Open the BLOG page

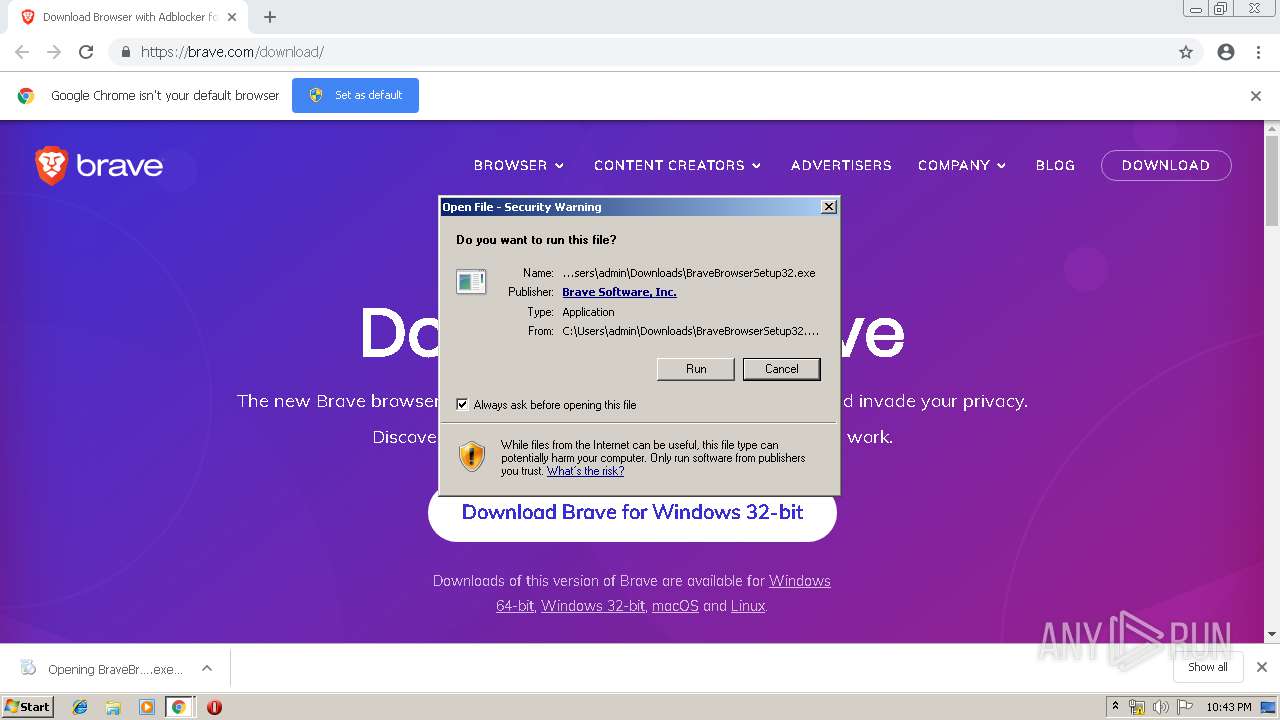[x=1055, y=165]
